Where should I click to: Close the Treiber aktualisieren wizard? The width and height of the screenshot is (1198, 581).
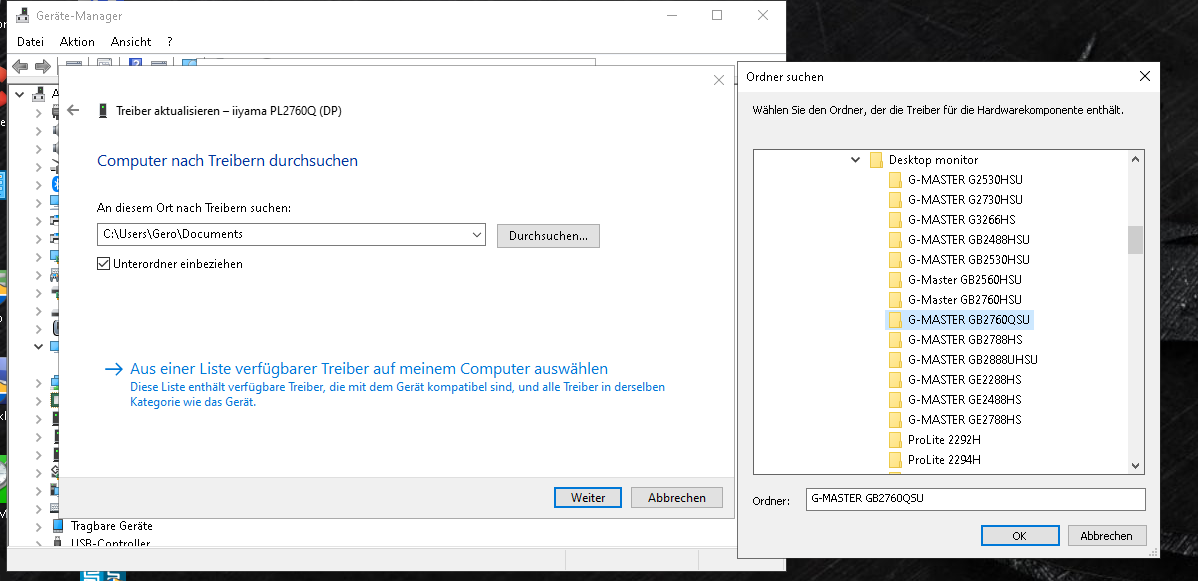(x=718, y=80)
